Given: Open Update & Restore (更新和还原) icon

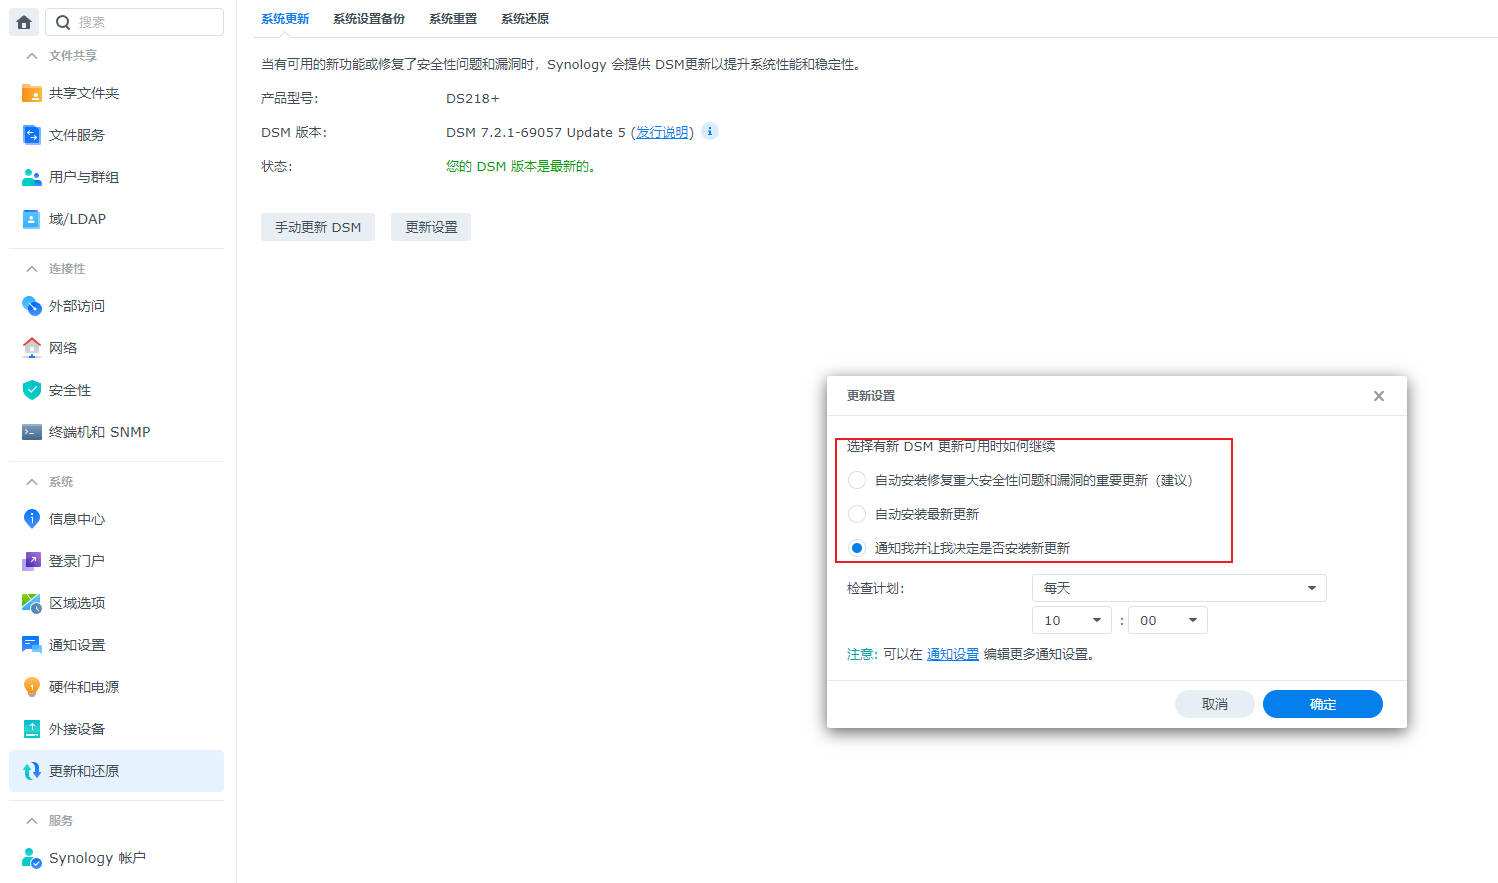Looking at the screenshot, I should [x=32, y=771].
